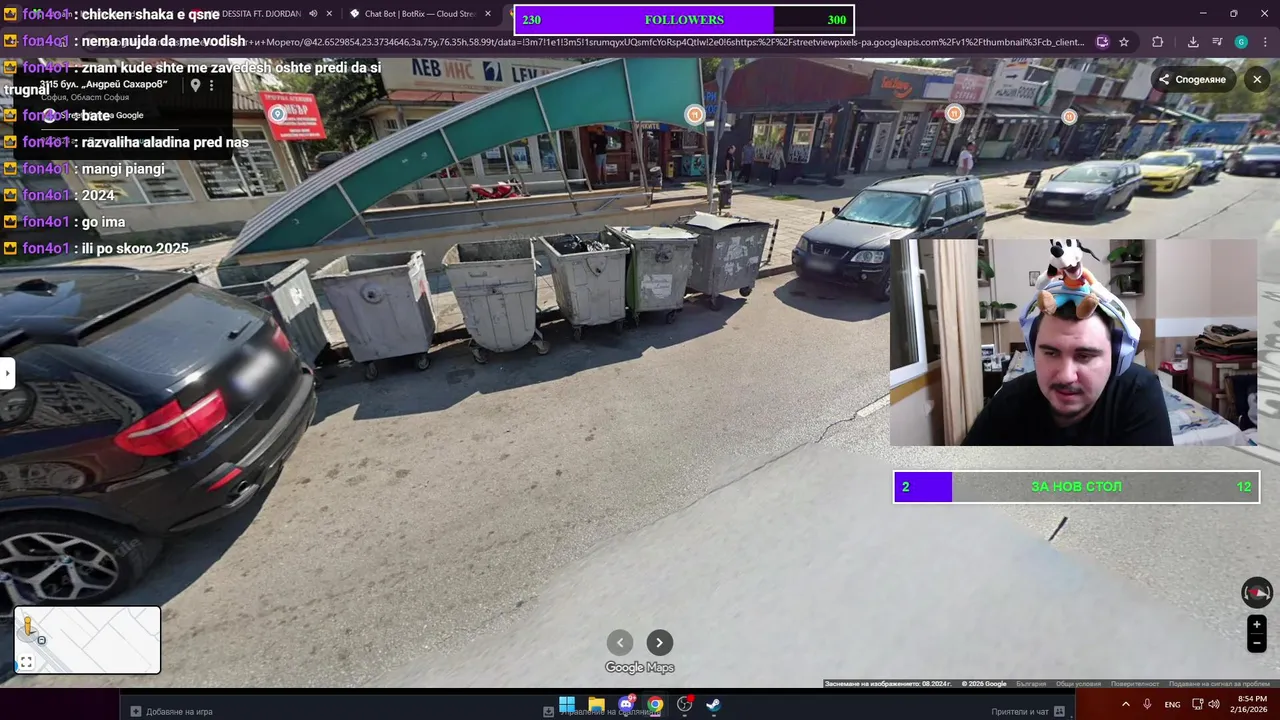
Task: Click the ЗА НОВ СТОЛ goal bar
Action: pyautogui.click(x=1076, y=487)
